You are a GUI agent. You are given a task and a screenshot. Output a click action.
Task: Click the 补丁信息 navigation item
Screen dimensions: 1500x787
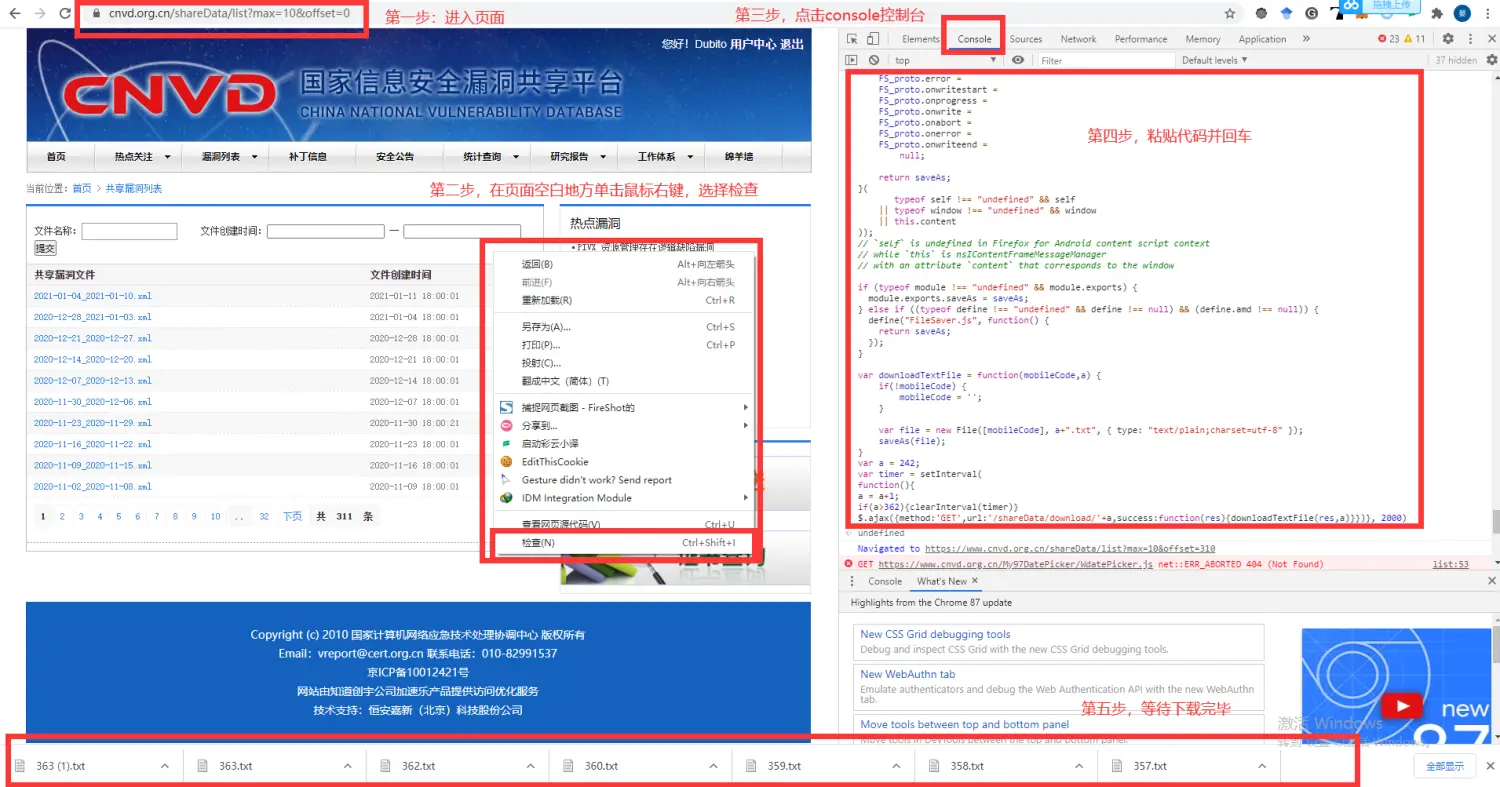point(308,157)
